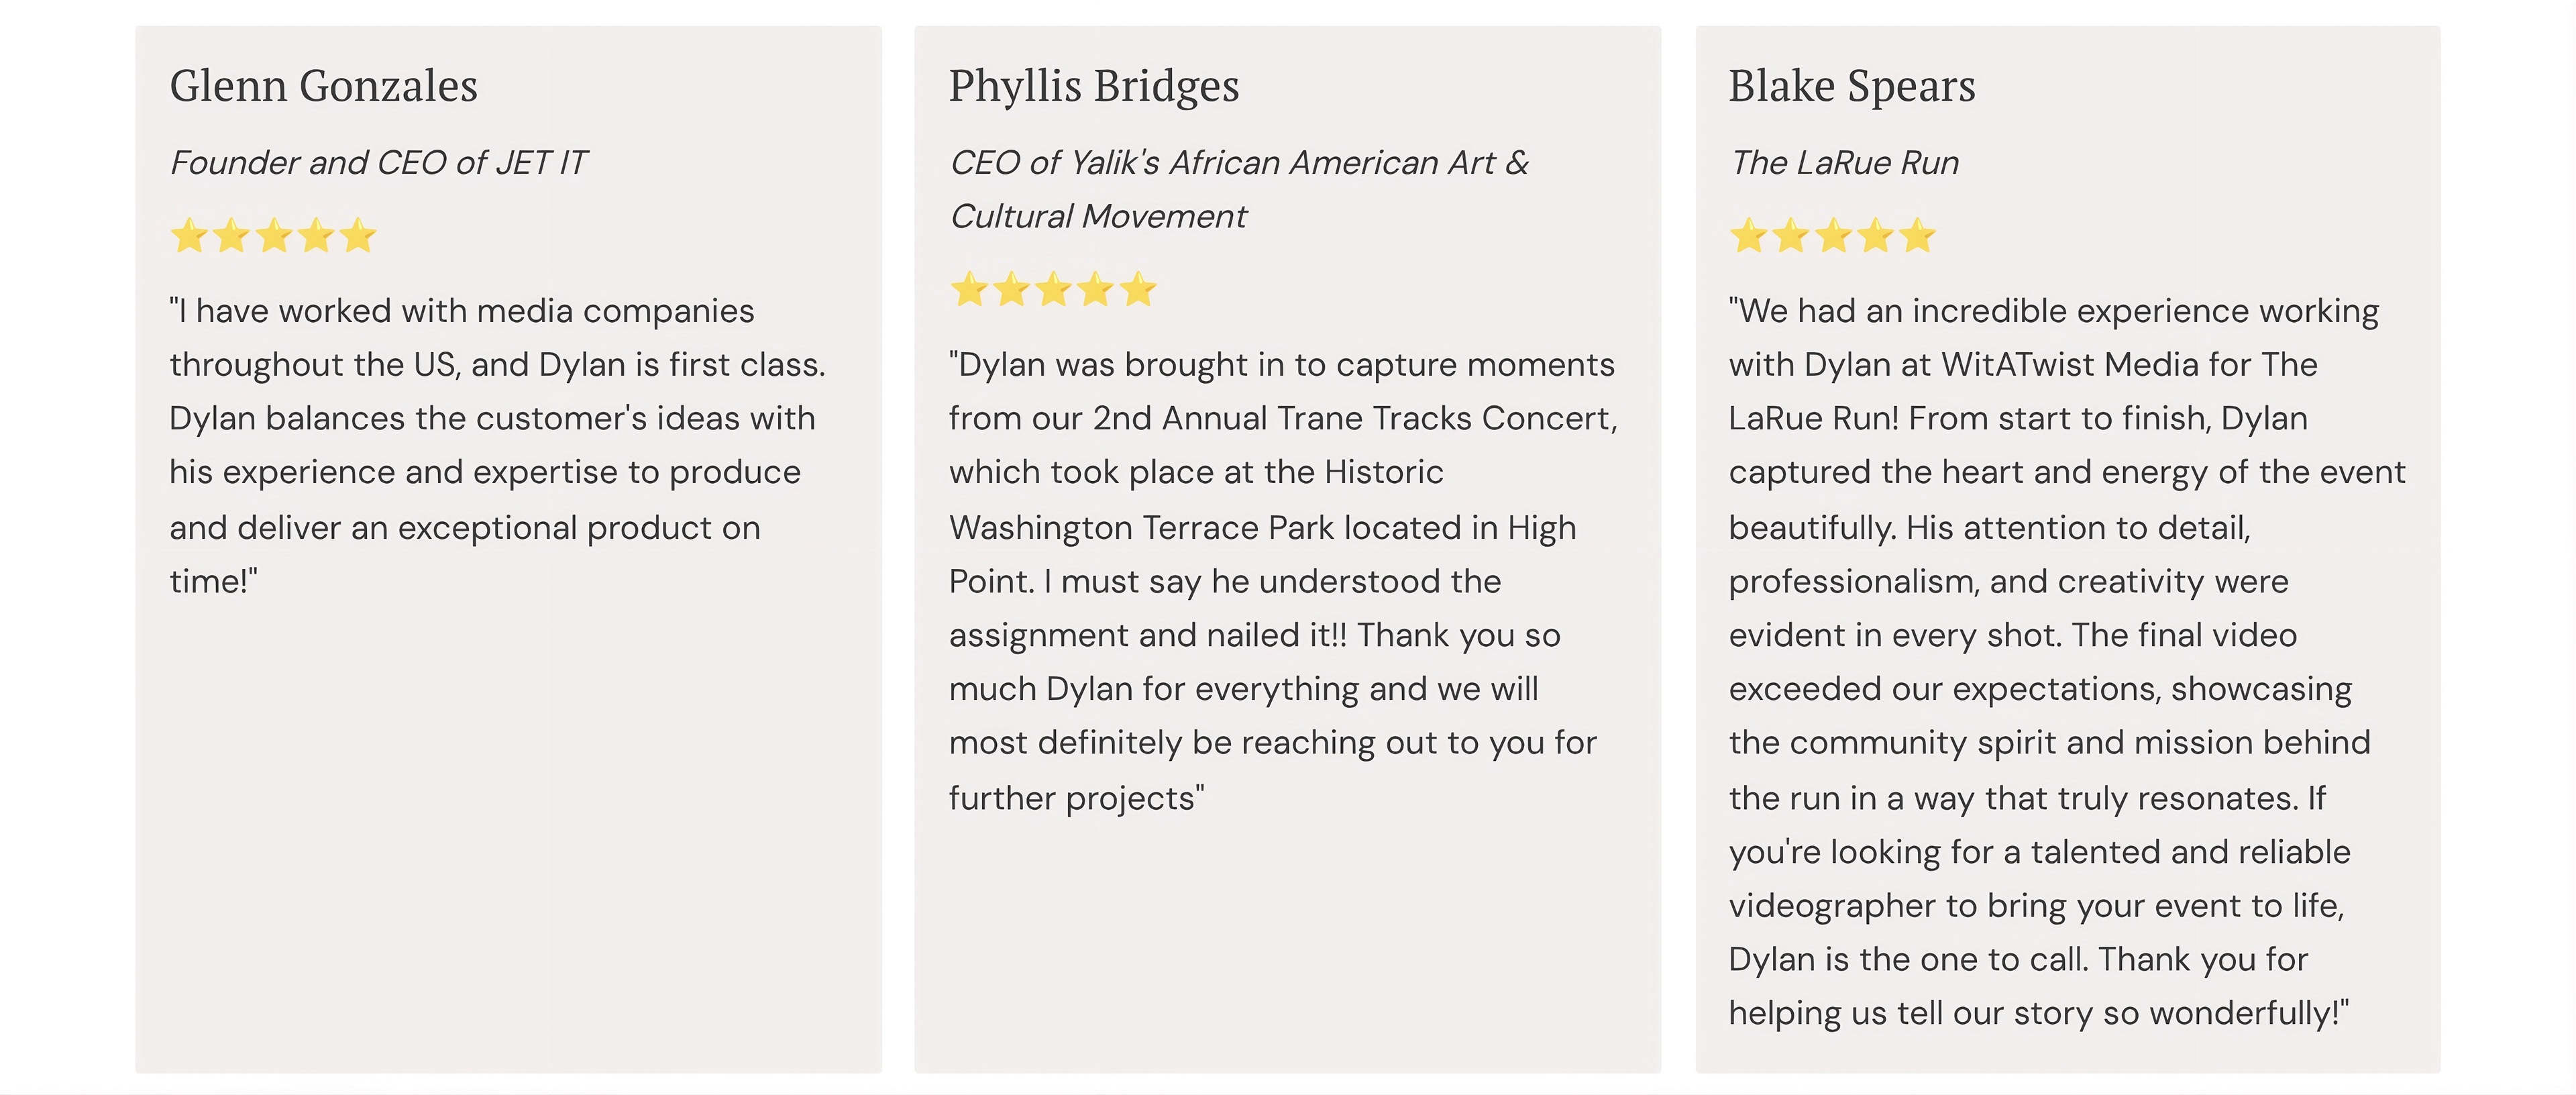
Task: Select the fifth star in Glenn Gonzales's rating
Action: coord(357,237)
